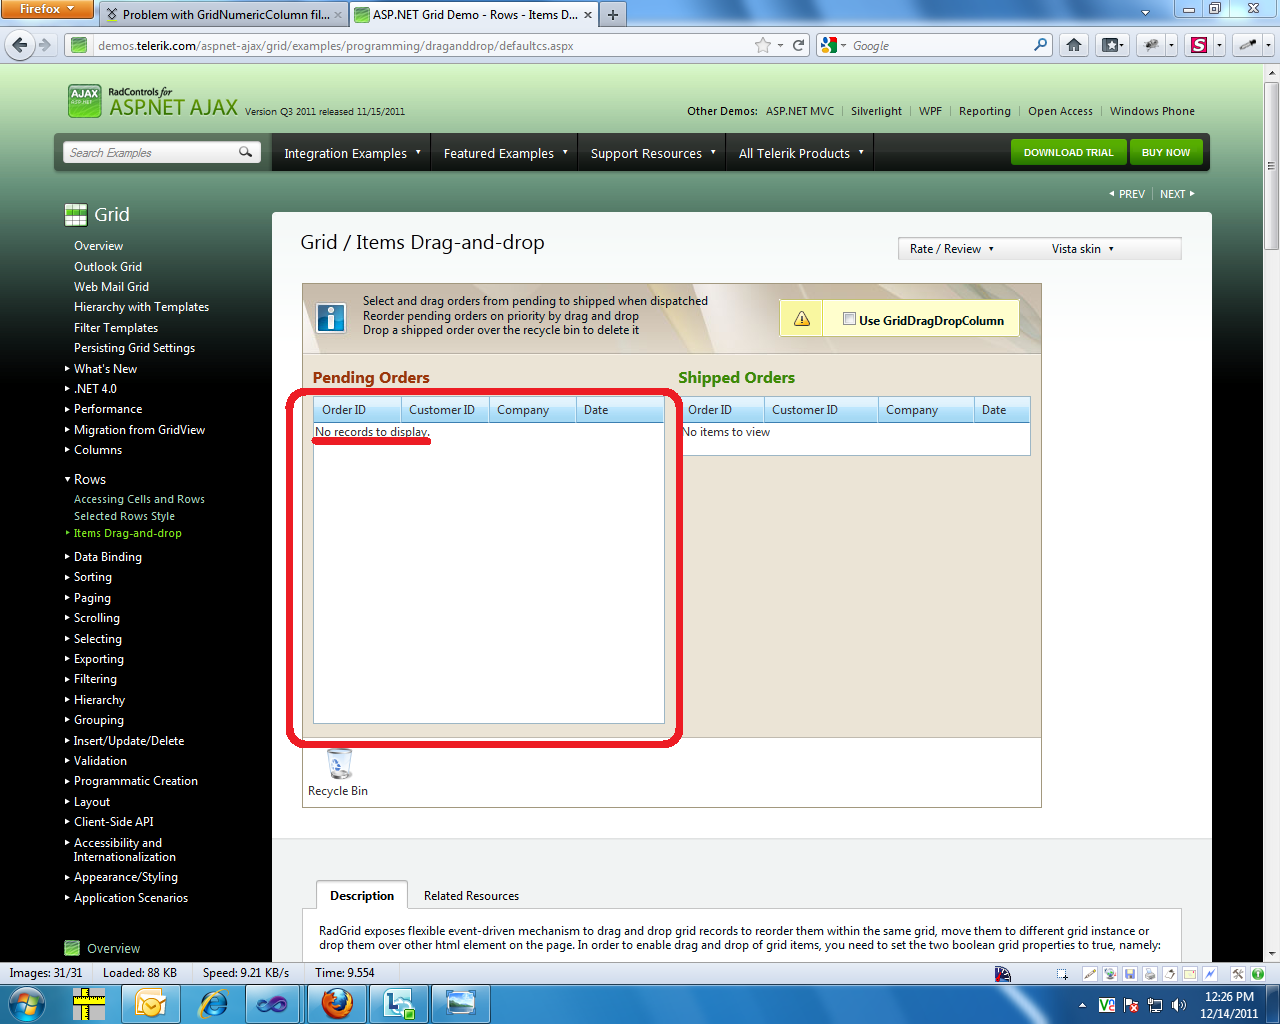This screenshot has height=1024, width=1280.
Task: Click the Search Examples input field
Action: click(151, 152)
